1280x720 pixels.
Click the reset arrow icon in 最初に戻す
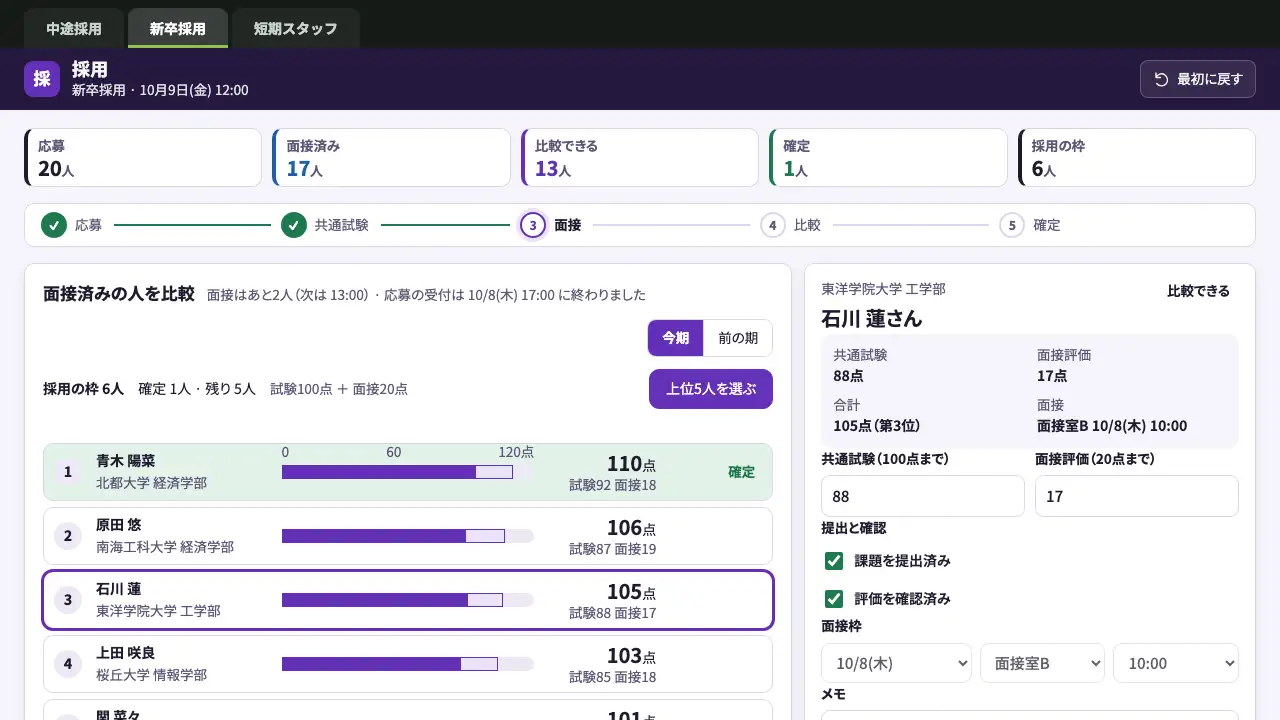click(x=1161, y=79)
